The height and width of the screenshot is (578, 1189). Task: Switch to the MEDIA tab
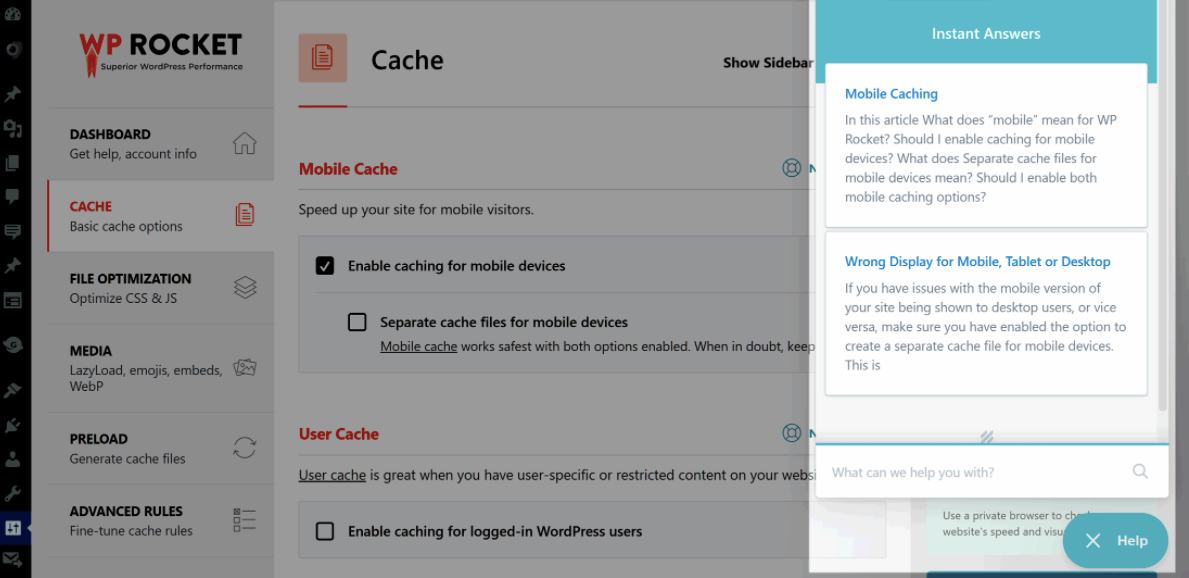point(161,369)
